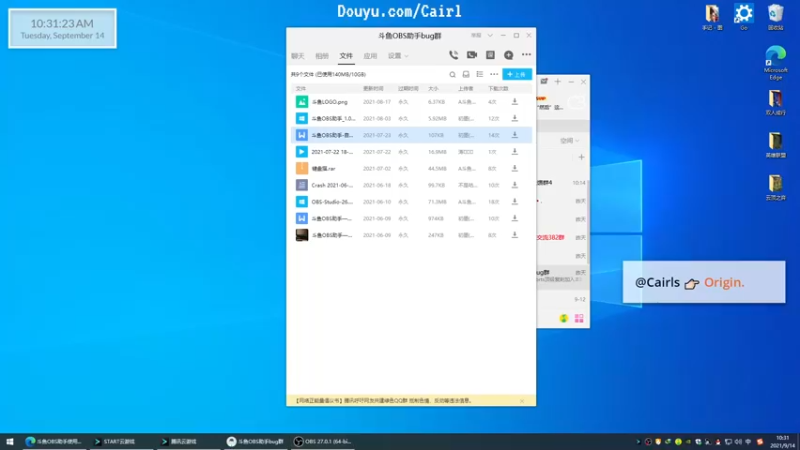Switch to the OBS 27.0.1 taskbar item
800x450 pixels.
322,441
